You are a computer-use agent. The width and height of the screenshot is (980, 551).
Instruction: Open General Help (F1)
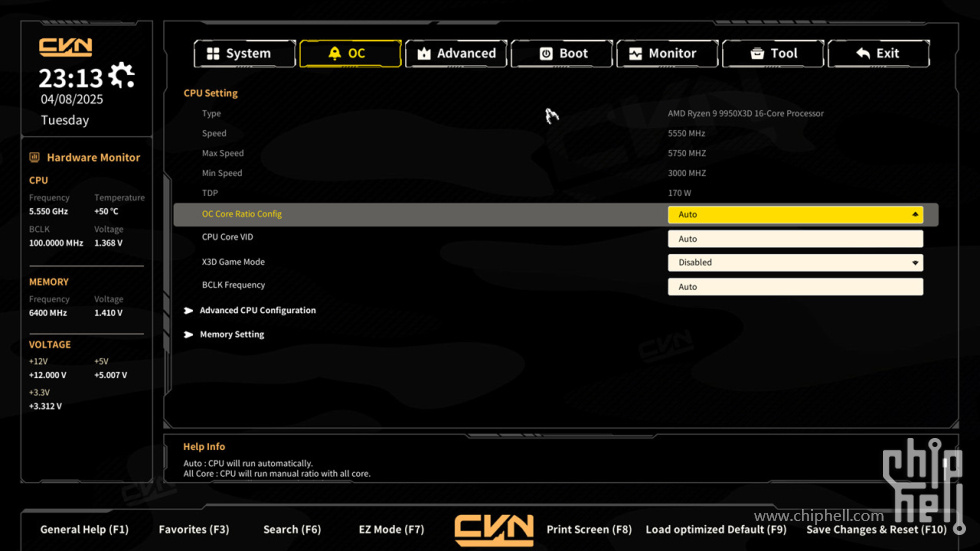(x=84, y=530)
